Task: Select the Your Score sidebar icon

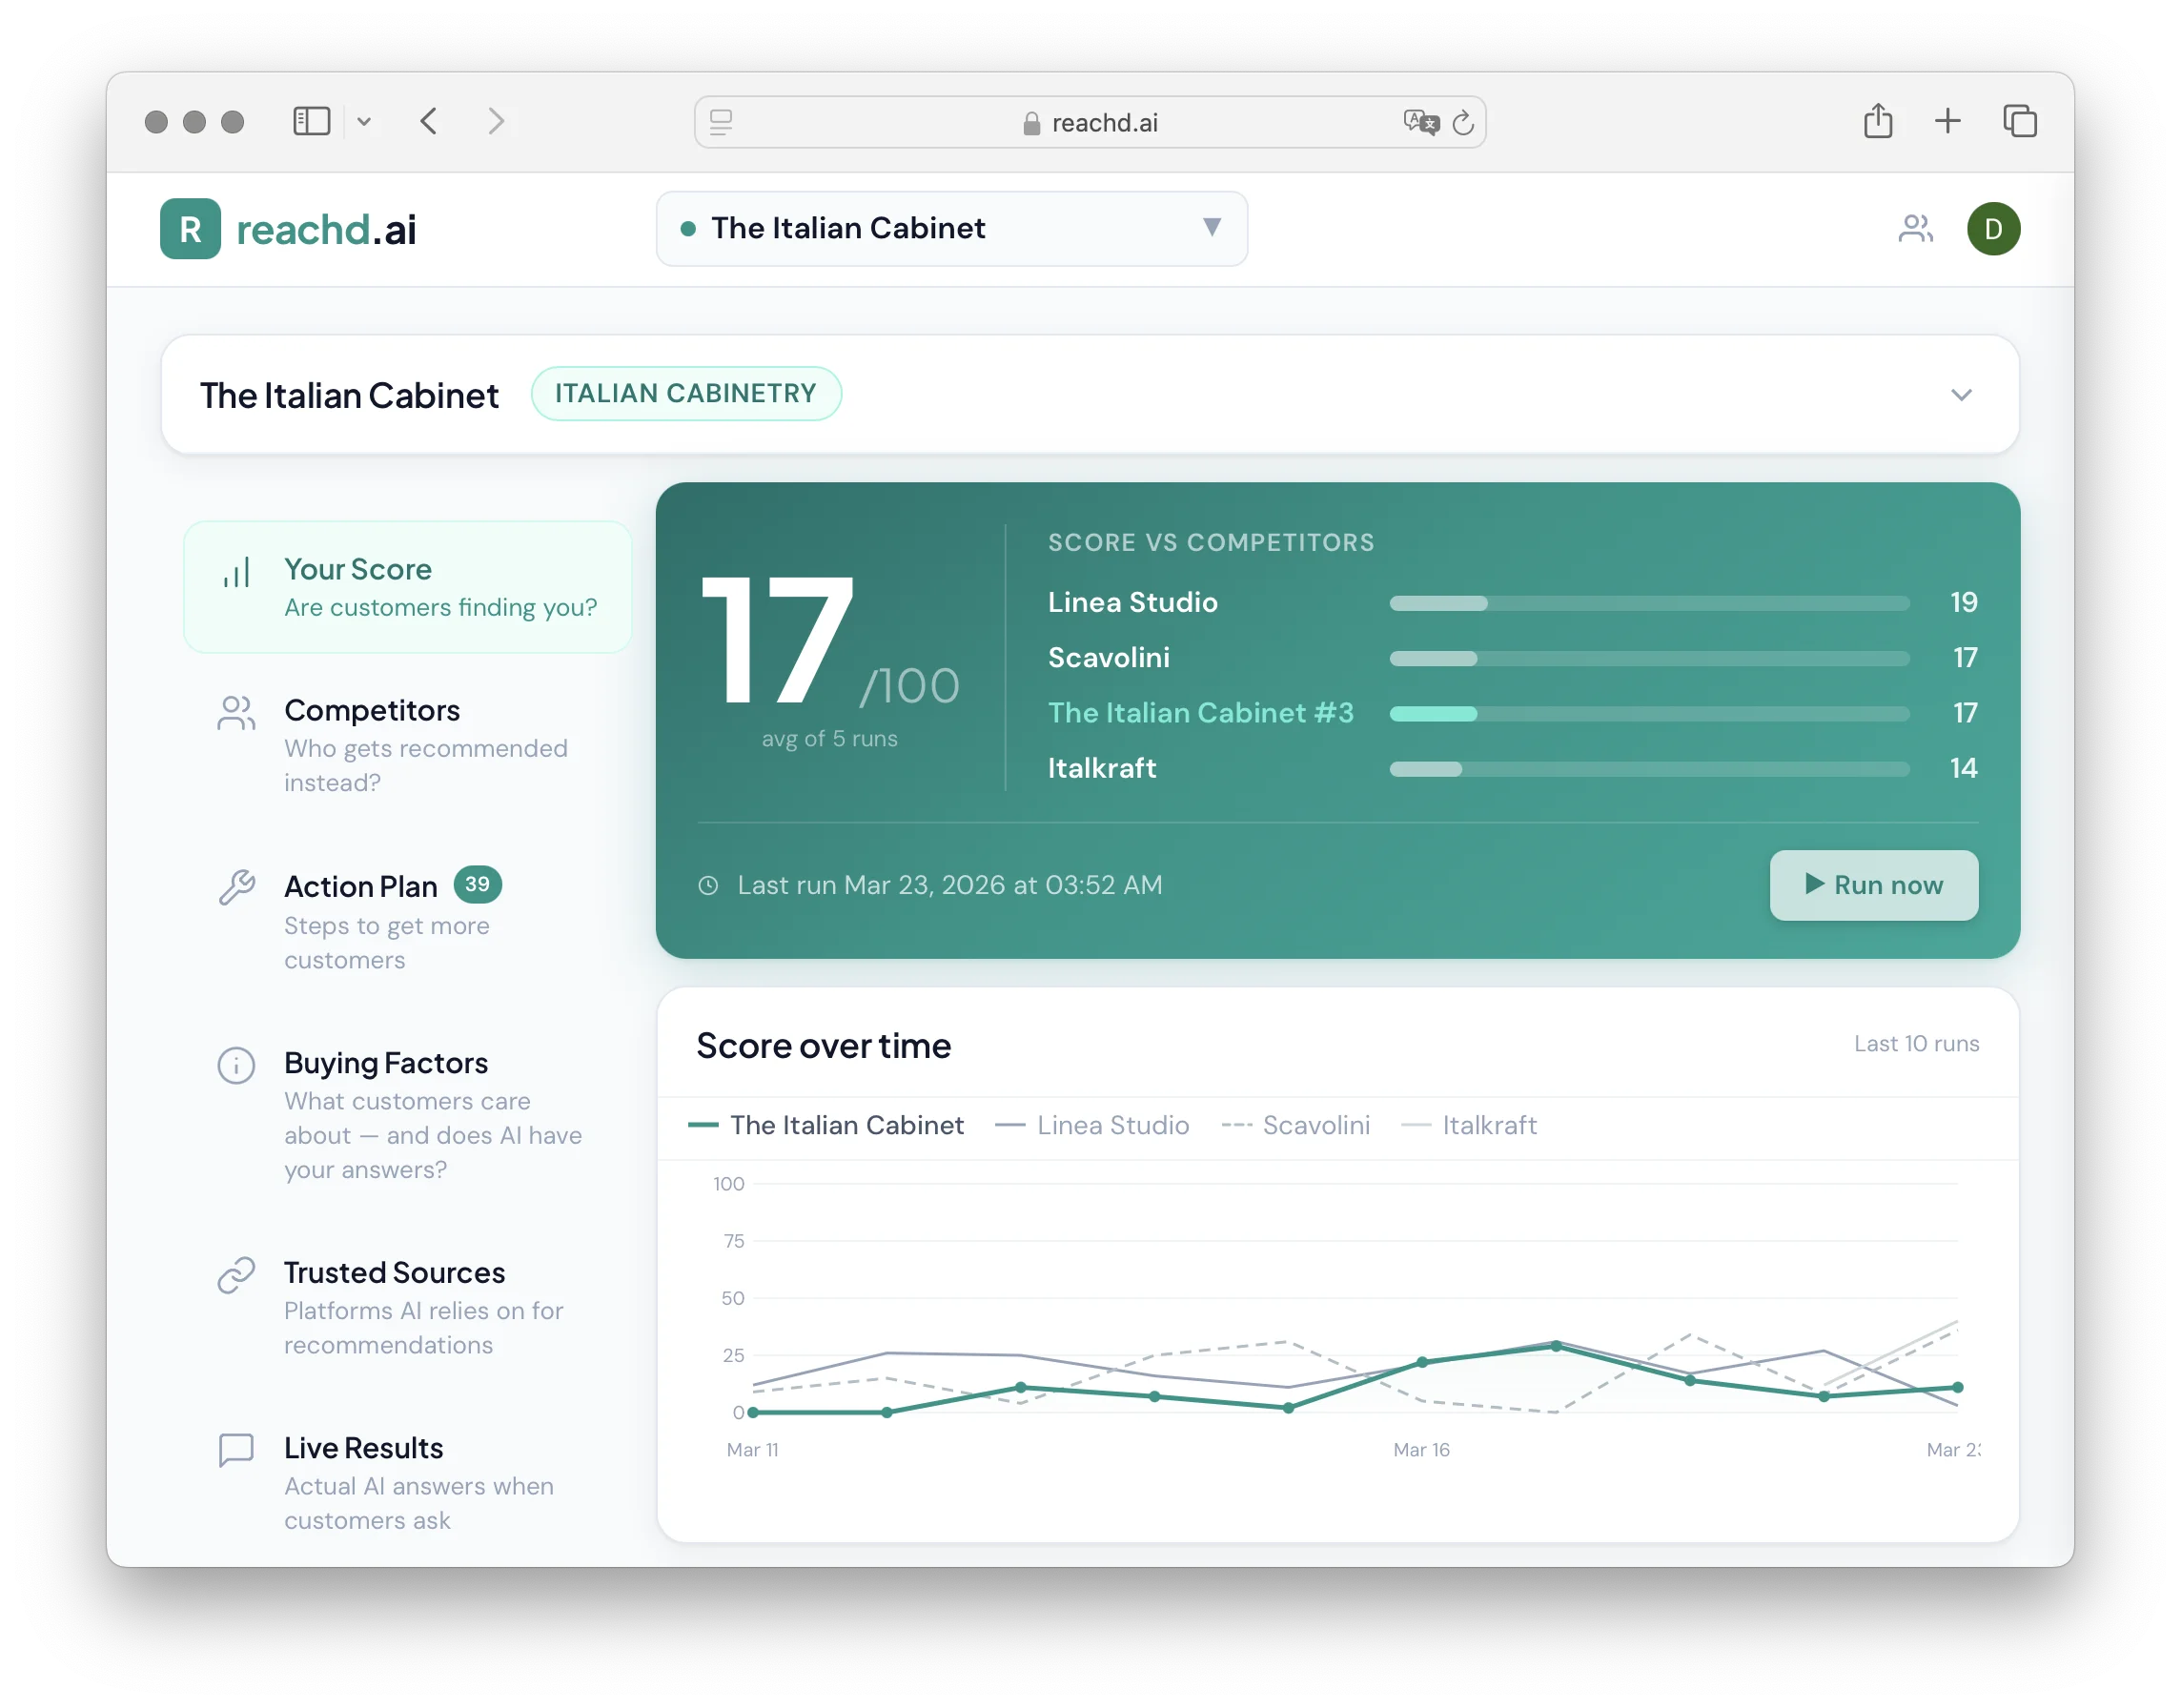Action: (236, 570)
